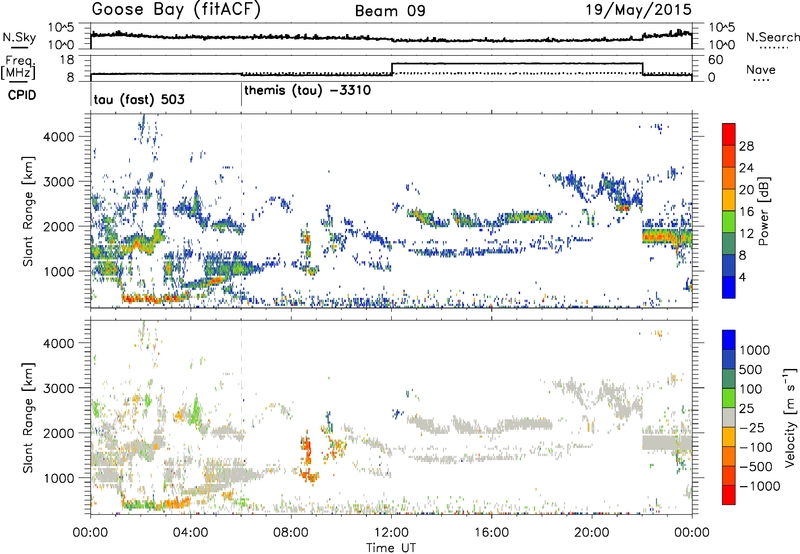Click the '16:00' time tick label
Viewport: 800px width, 554px height.
click(x=491, y=533)
